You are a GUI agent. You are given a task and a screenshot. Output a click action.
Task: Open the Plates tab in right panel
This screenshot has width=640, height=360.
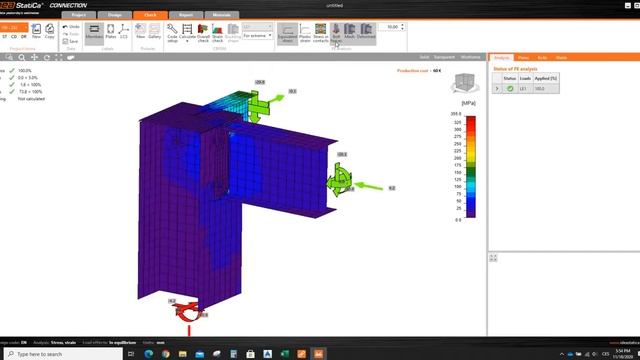point(523,58)
